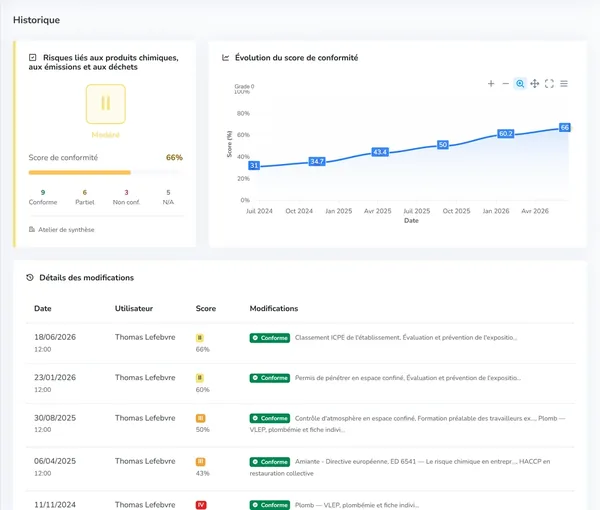Image resolution: width=600 pixels, height=510 pixels.
Task: Click the grade II Modéré badge
Action: (106, 104)
